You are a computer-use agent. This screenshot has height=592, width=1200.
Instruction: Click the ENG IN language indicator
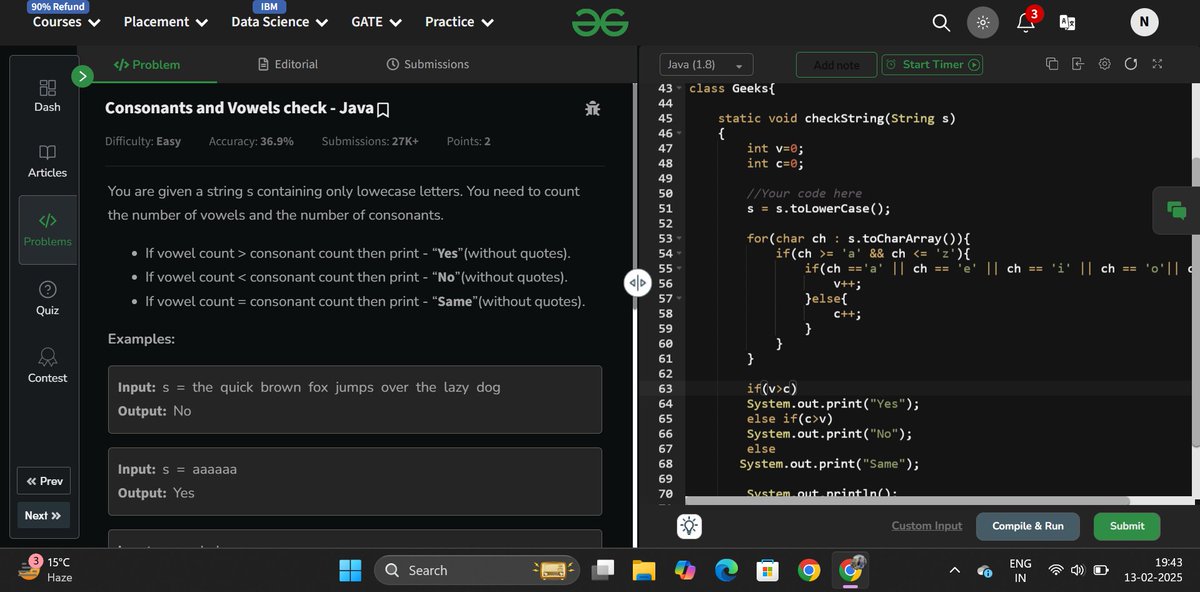tap(1020, 570)
